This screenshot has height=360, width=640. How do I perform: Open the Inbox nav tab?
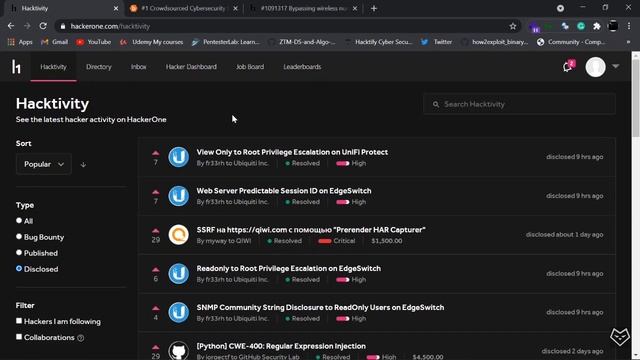139,67
